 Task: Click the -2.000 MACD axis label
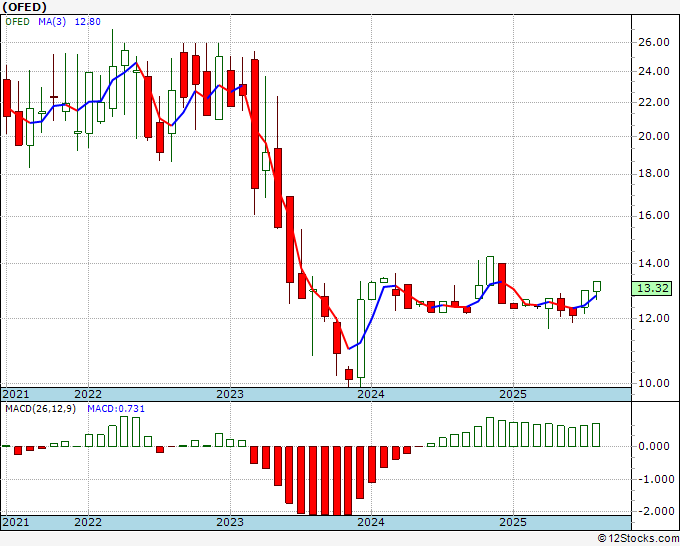tap(654, 511)
